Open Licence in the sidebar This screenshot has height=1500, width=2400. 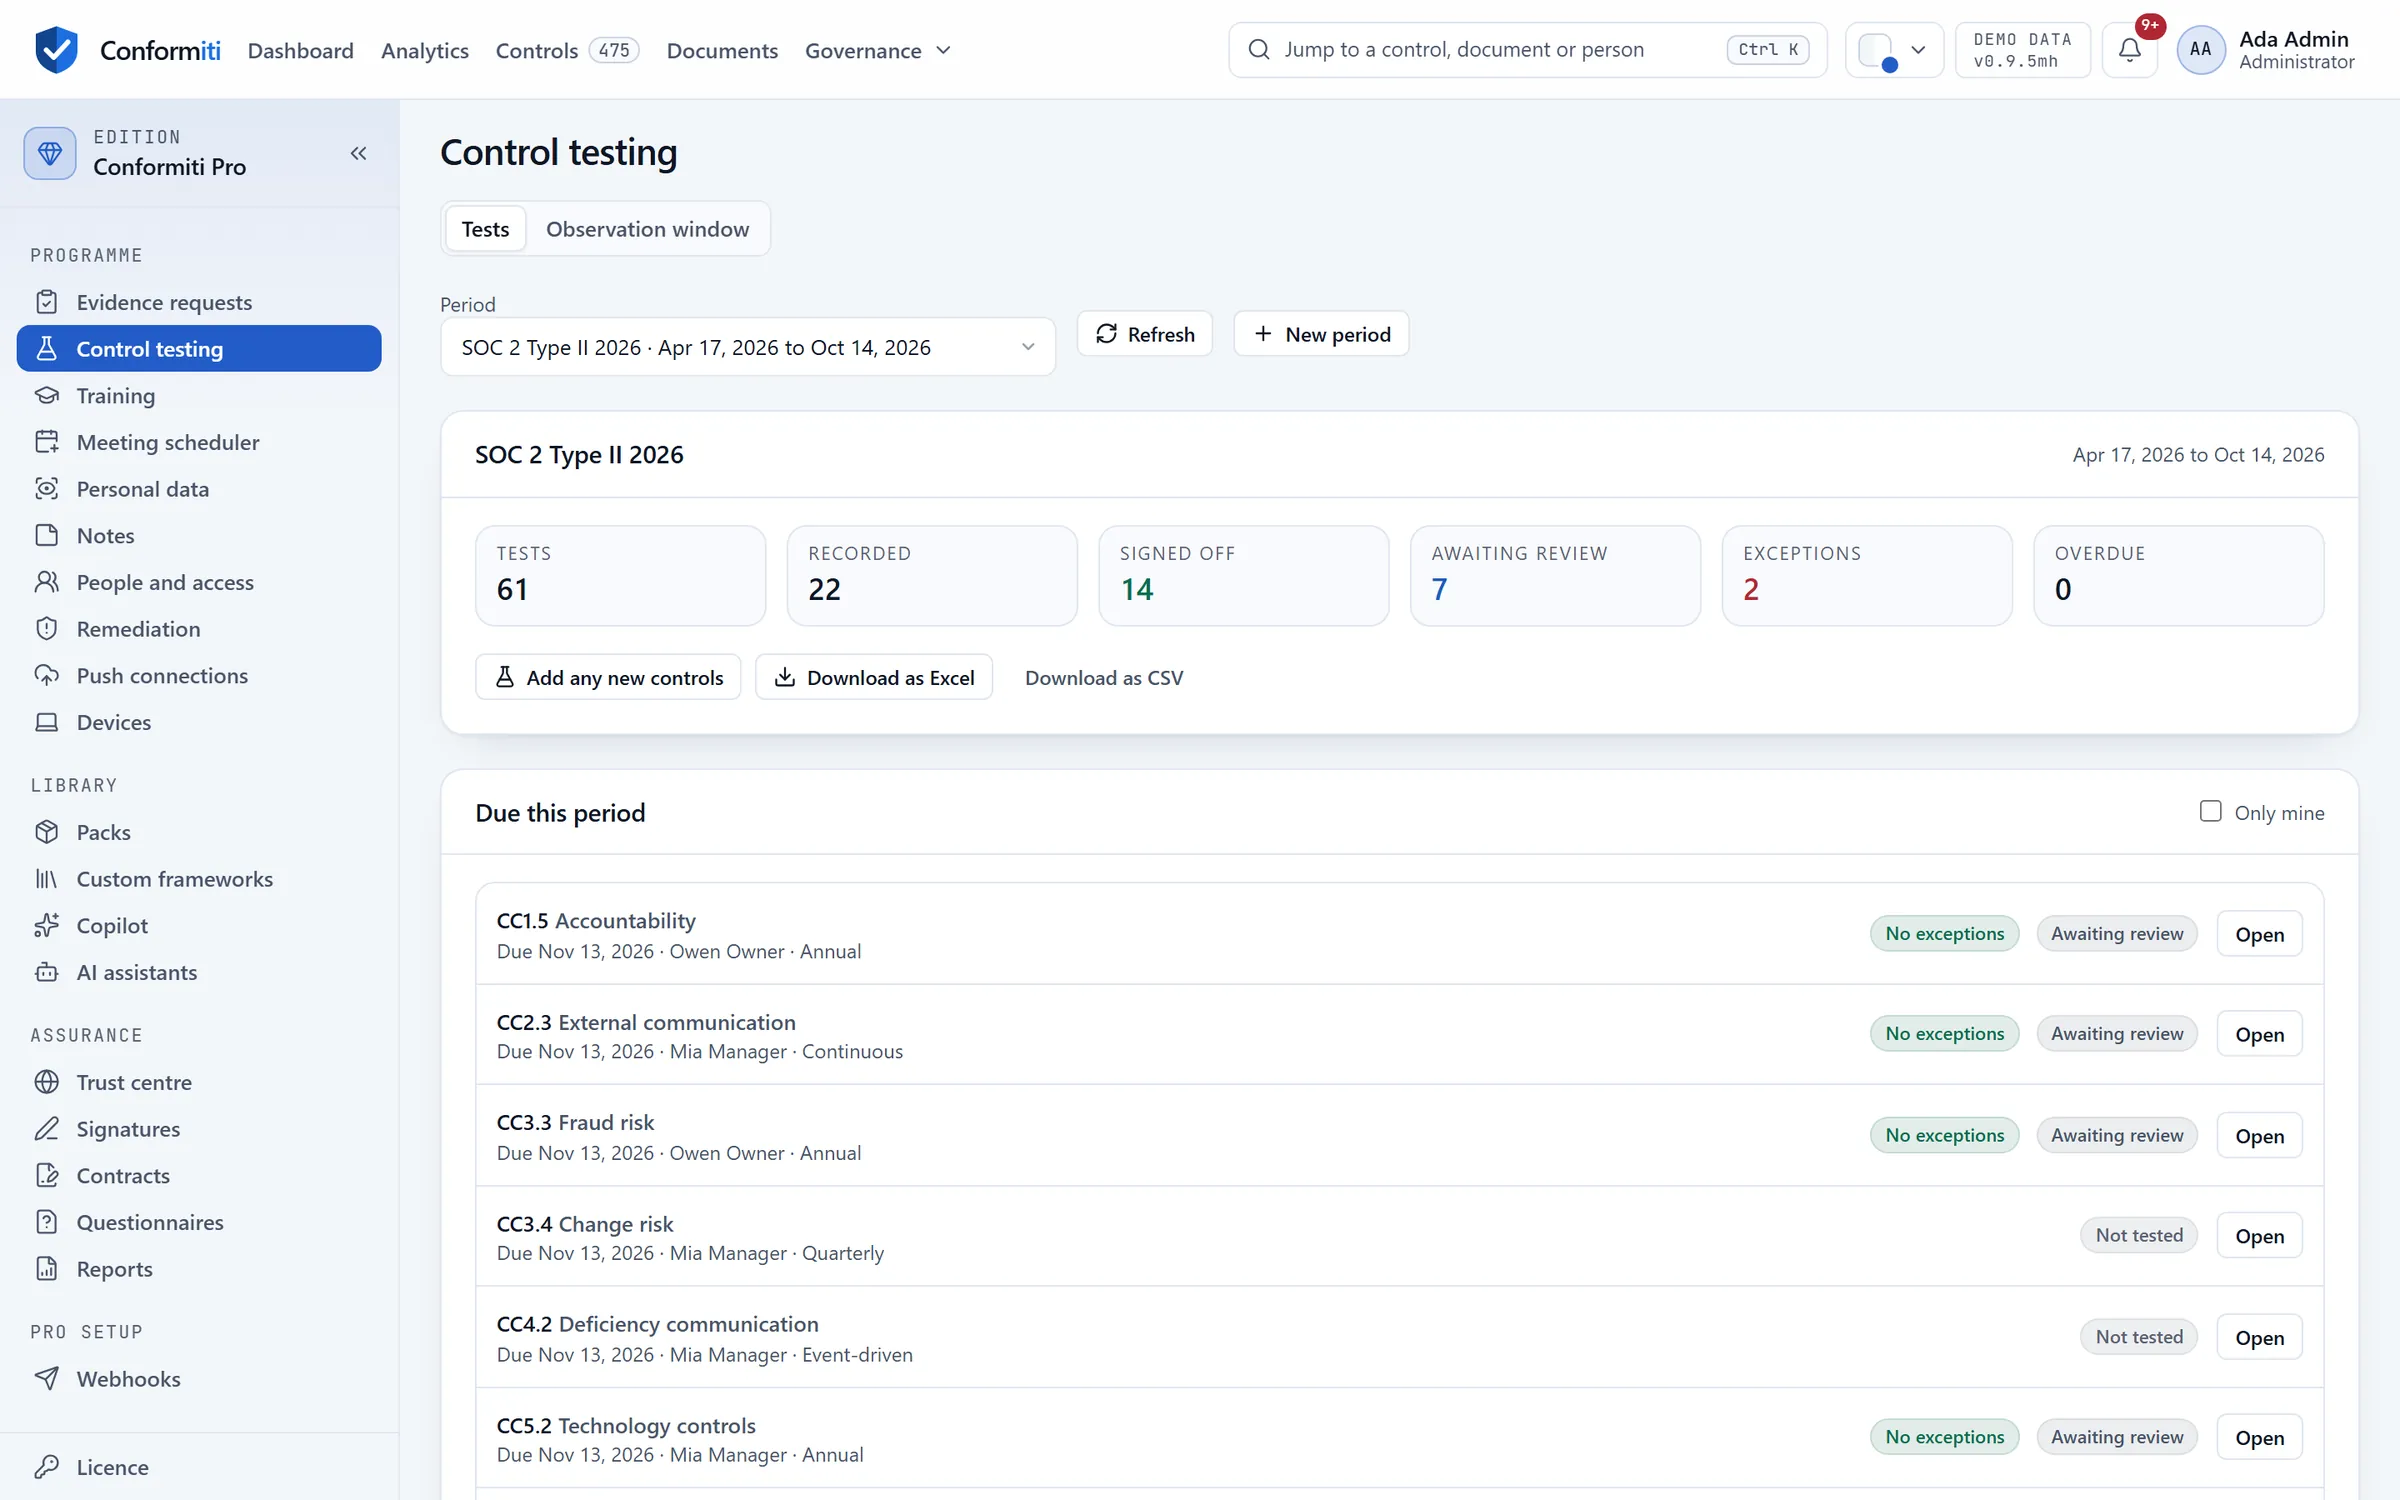[199, 1467]
